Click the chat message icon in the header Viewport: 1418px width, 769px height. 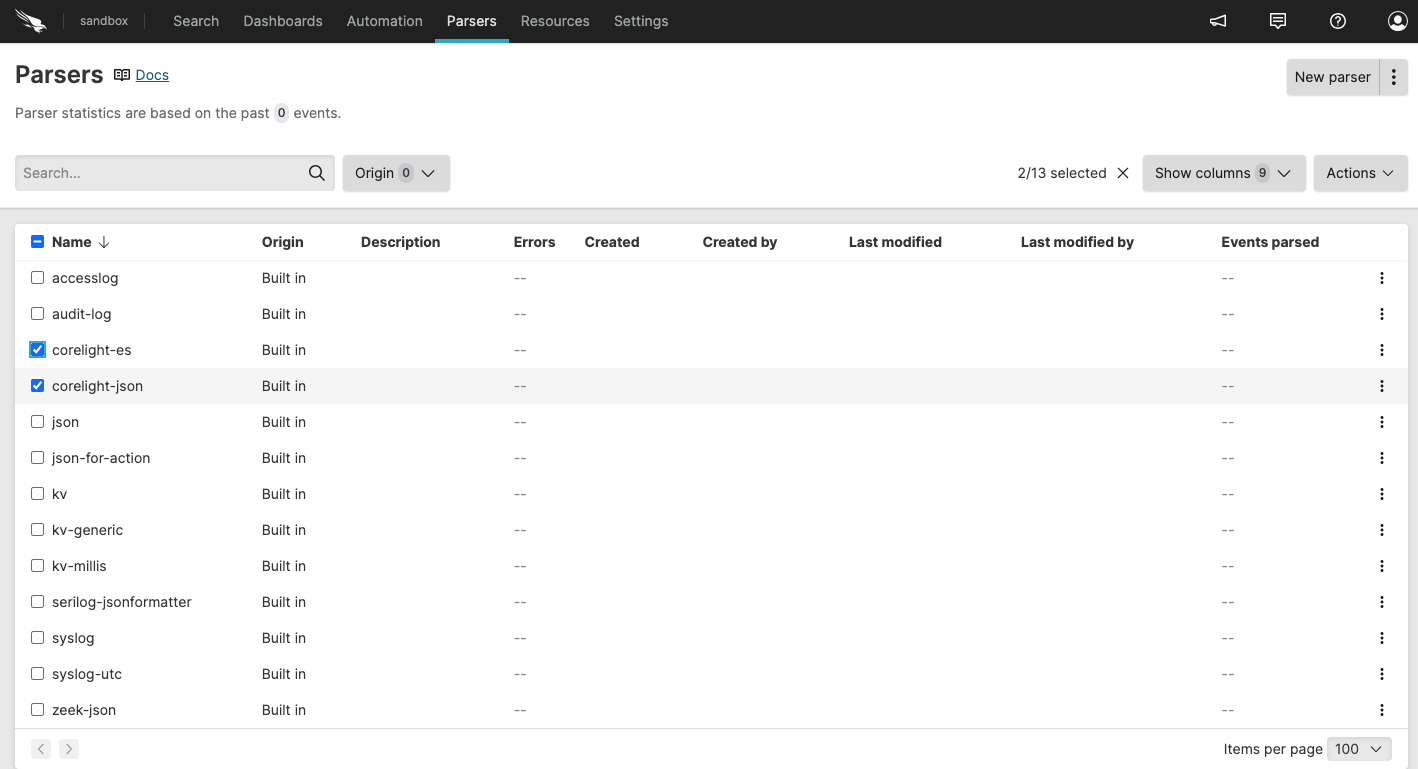(x=1277, y=20)
